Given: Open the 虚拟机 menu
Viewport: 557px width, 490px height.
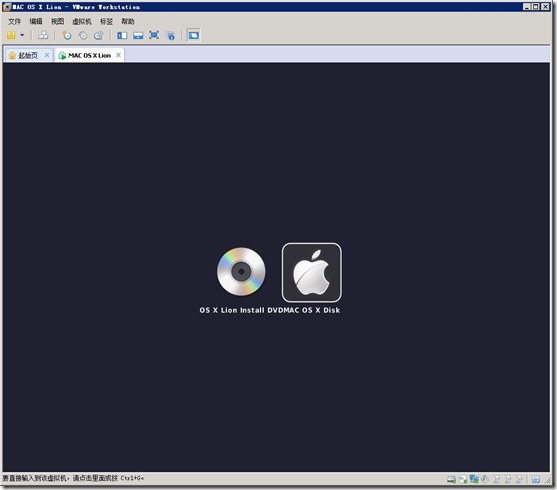Looking at the screenshot, I should point(82,21).
